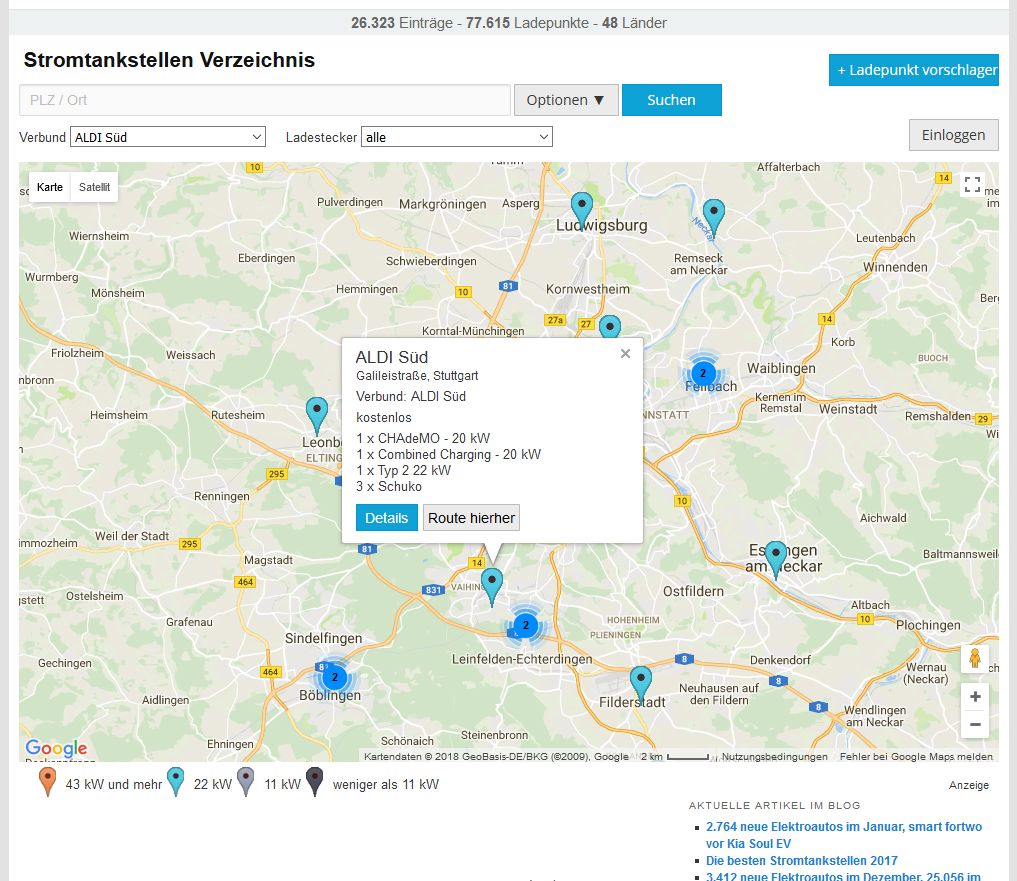Switch map to Satellit view
1017x881 pixels.
tap(95, 187)
